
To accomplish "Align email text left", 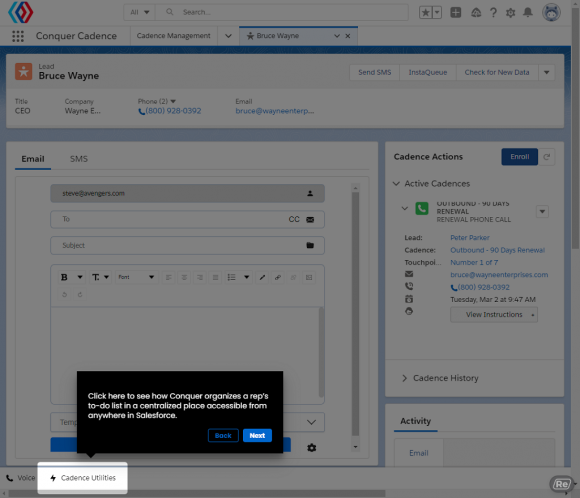I will point(168,277).
